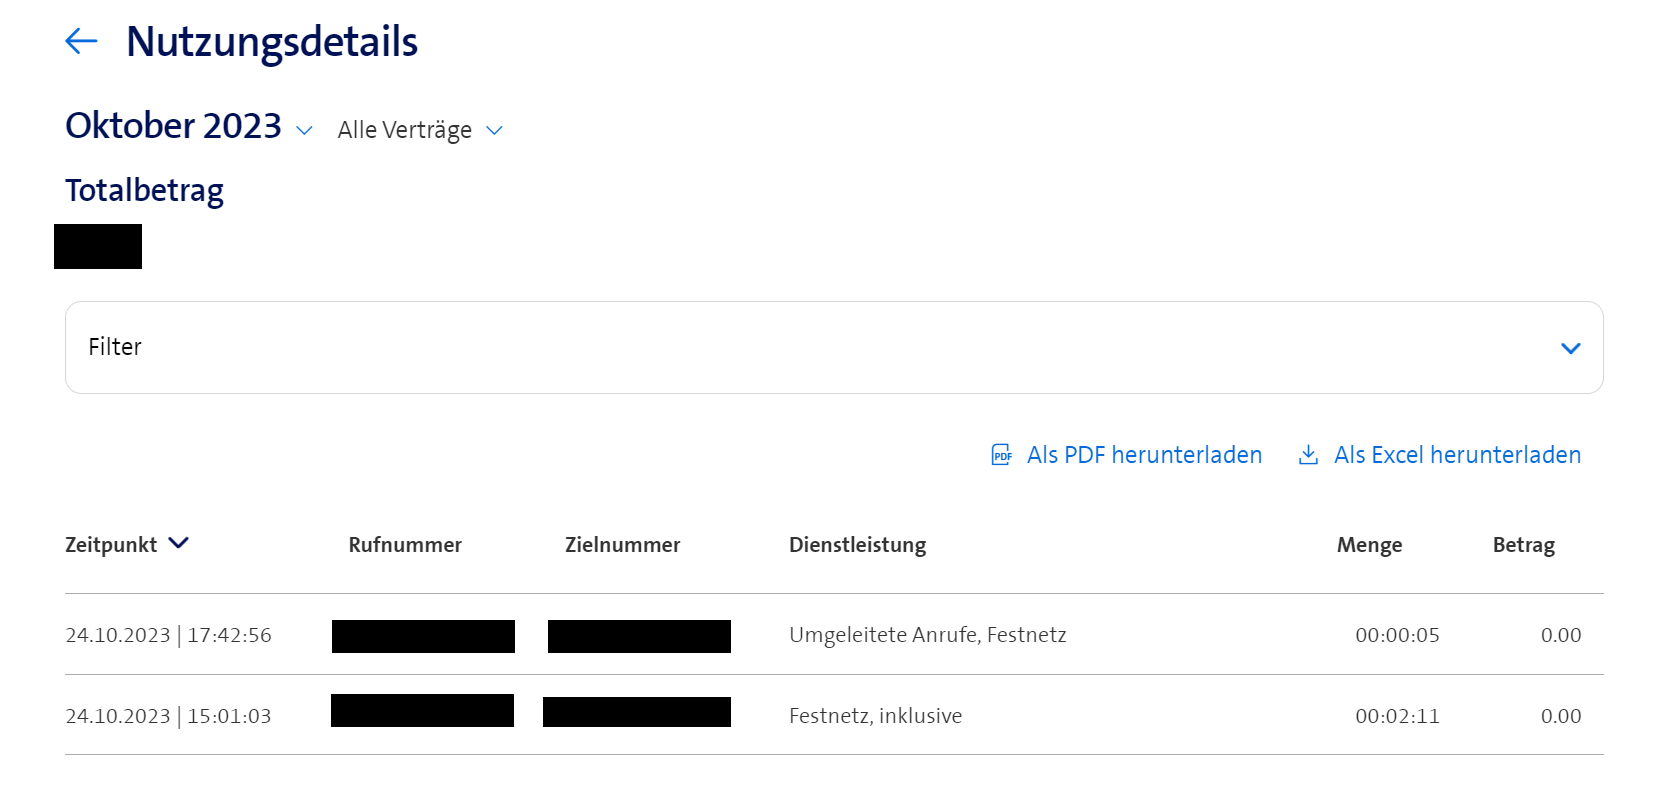The image size is (1653, 786).
Task: Click the Umgeleitete Anrufe, Festnetz entry
Action: [927, 635]
